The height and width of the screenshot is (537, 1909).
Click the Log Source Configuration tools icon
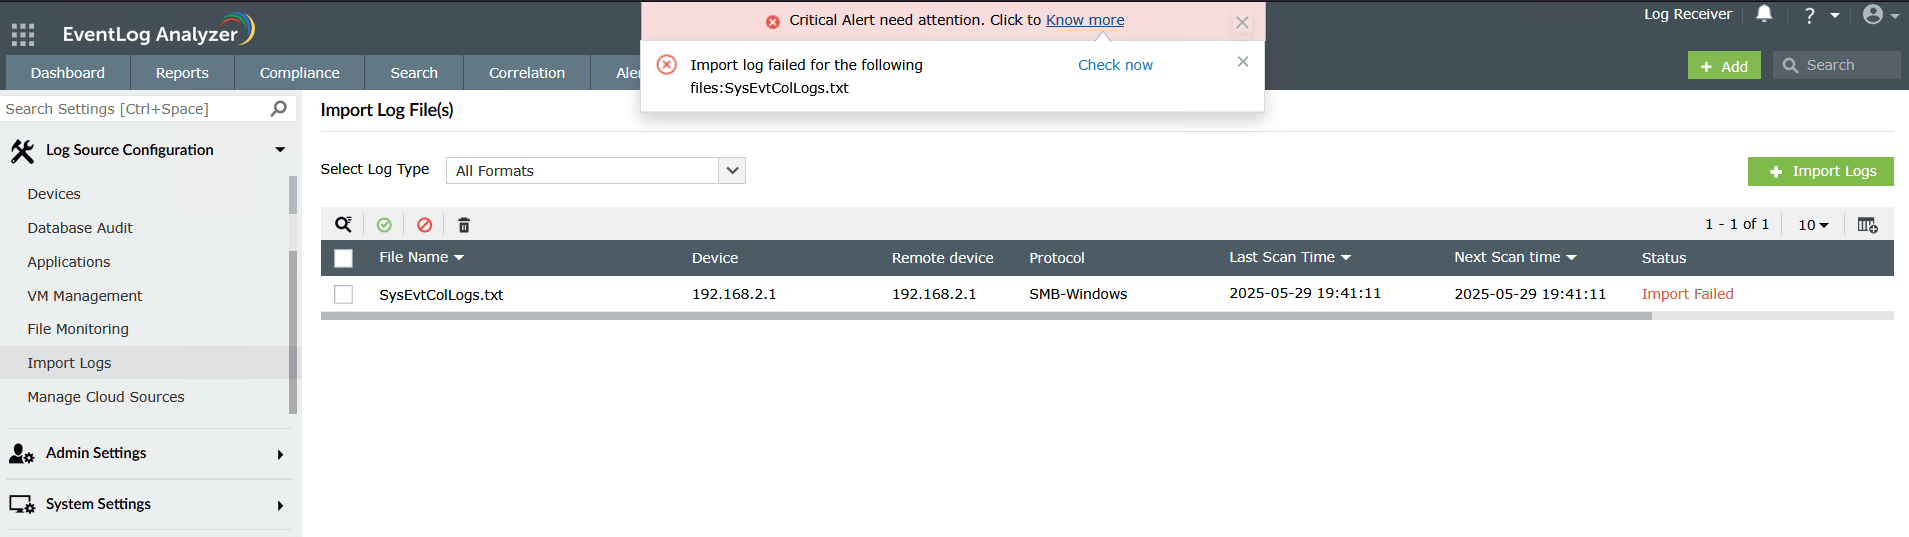[x=22, y=151]
